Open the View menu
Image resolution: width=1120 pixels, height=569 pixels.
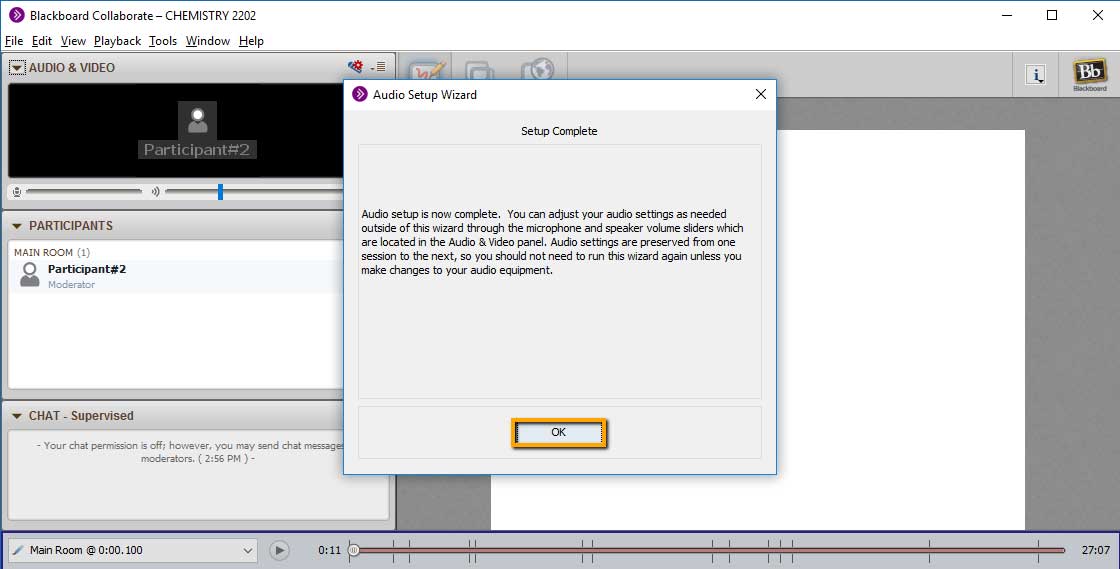click(73, 41)
